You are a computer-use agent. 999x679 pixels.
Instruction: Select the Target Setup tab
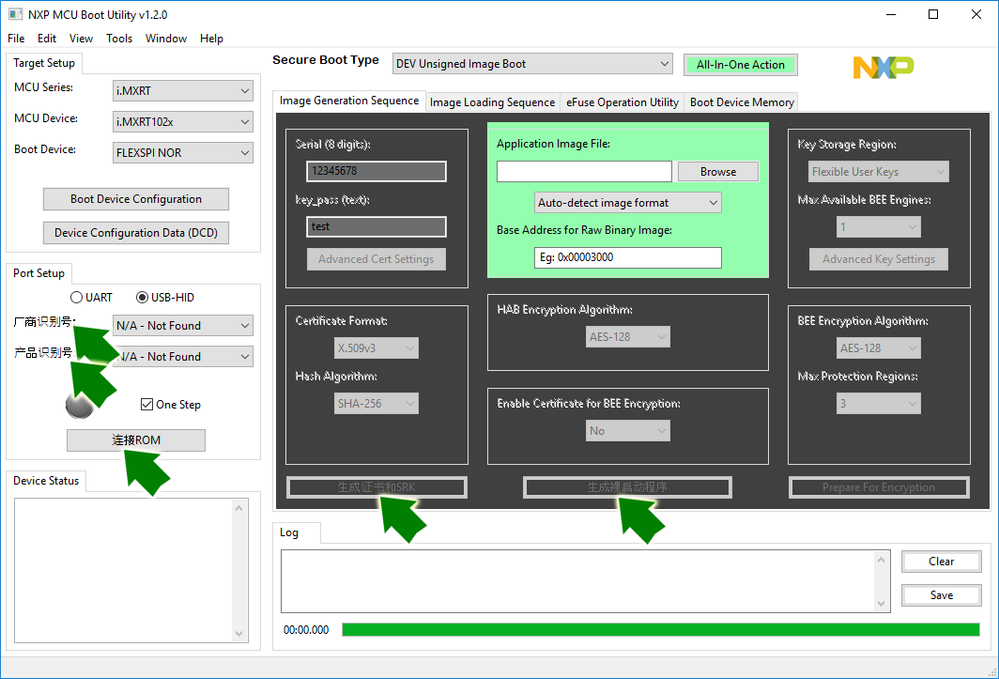(x=44, y=63)
